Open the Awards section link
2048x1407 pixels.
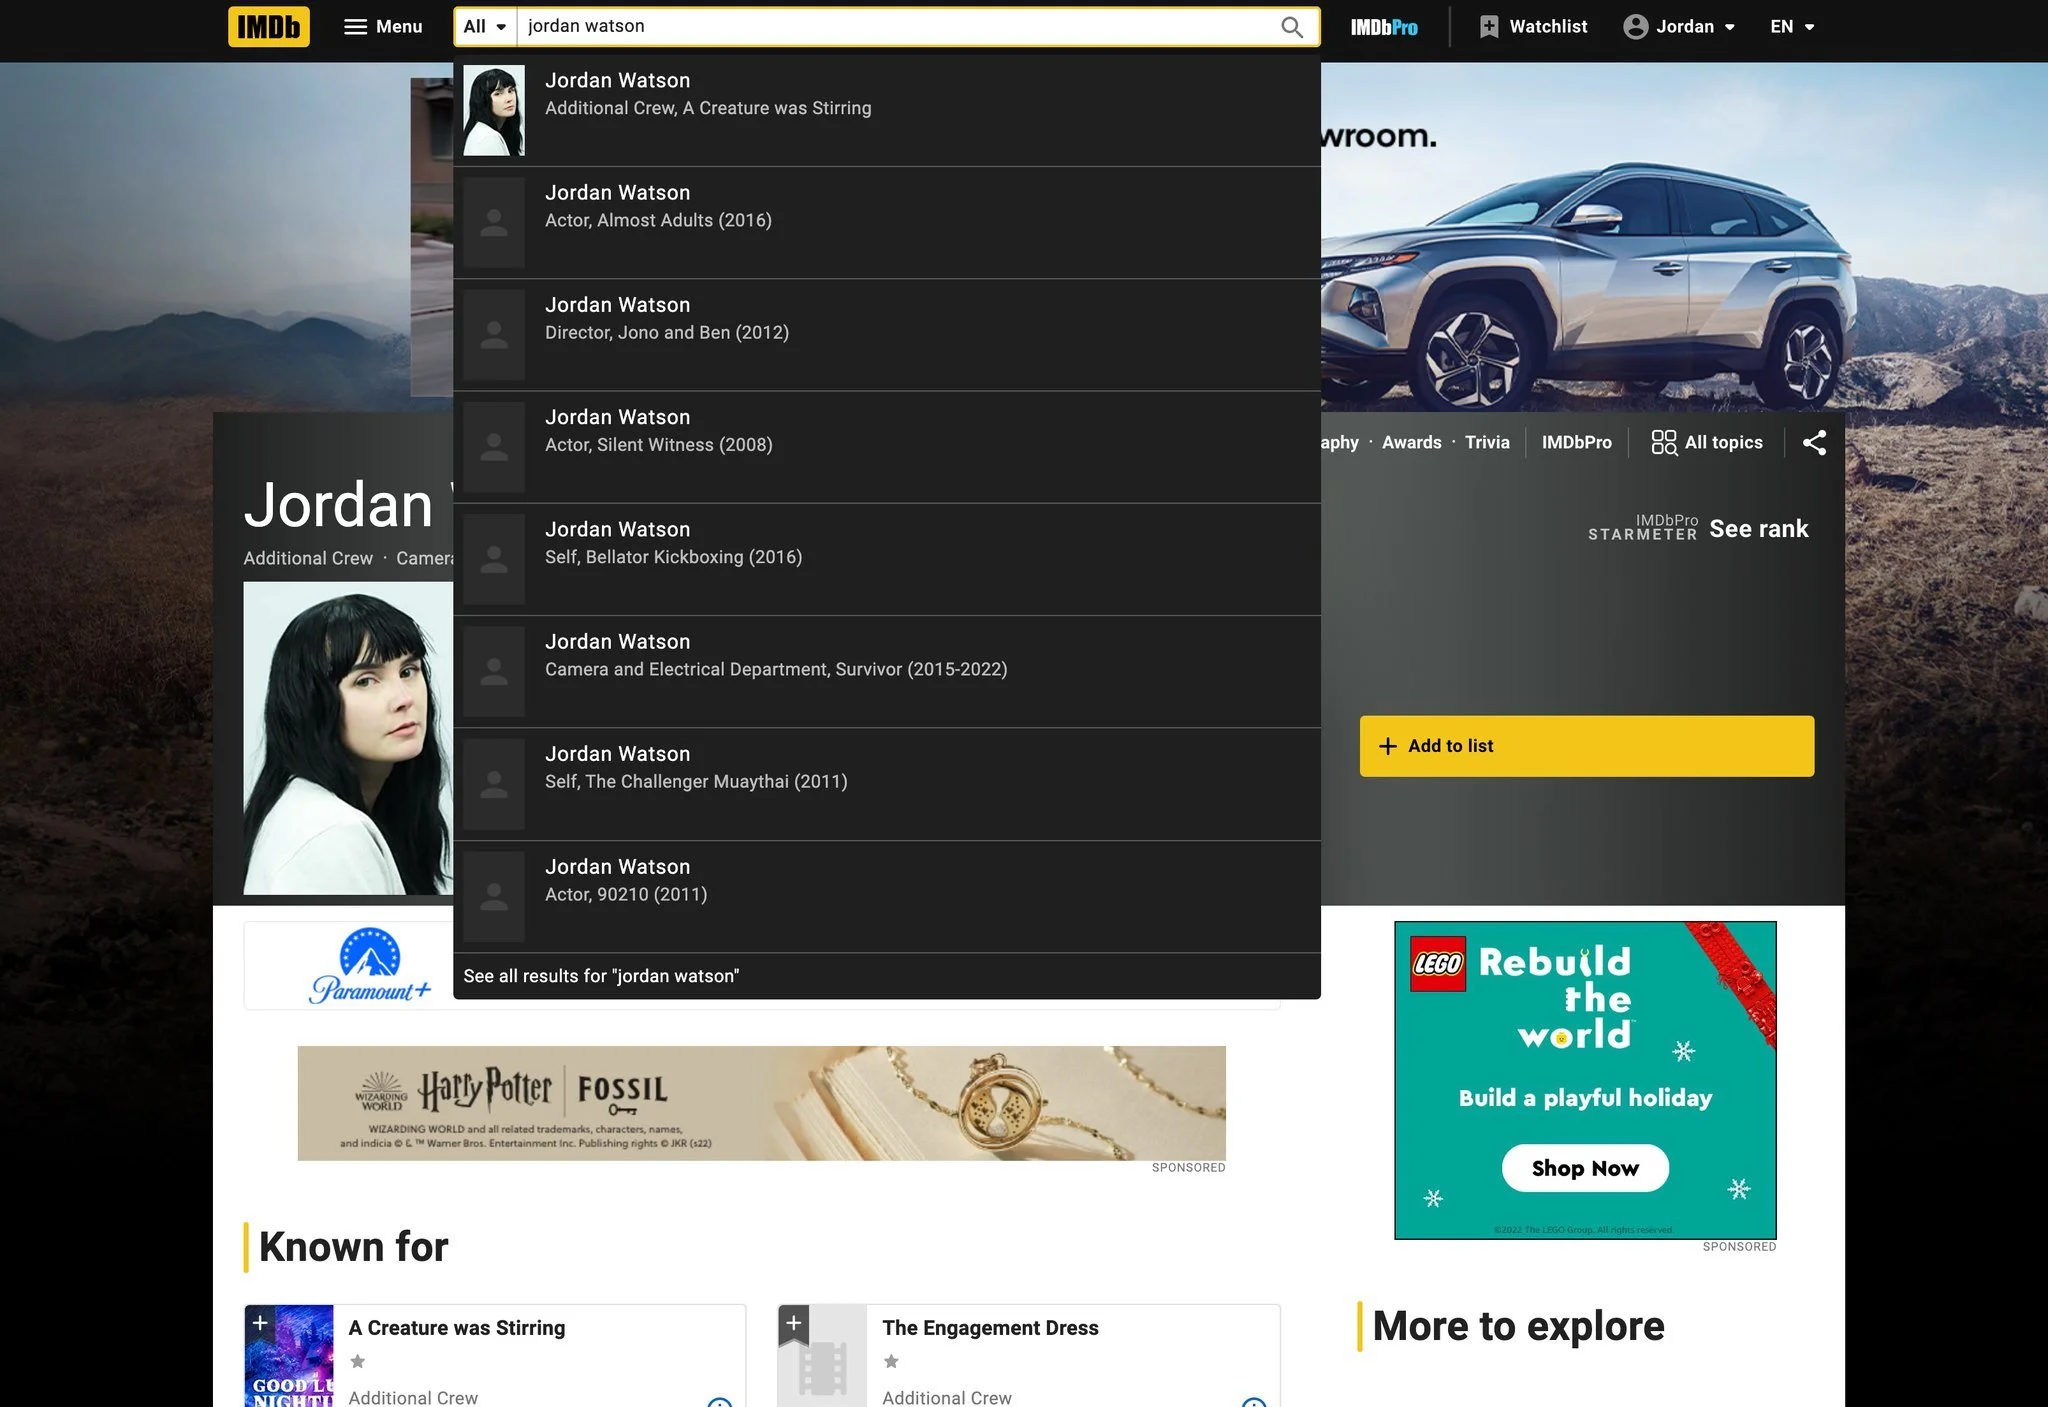1411,442
